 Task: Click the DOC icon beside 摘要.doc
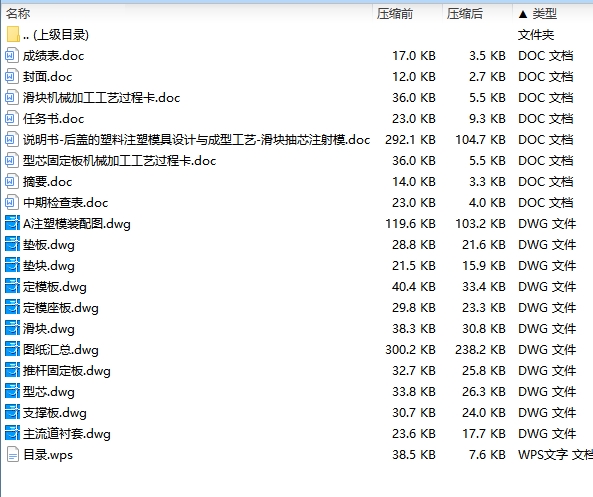pos(11,182)
